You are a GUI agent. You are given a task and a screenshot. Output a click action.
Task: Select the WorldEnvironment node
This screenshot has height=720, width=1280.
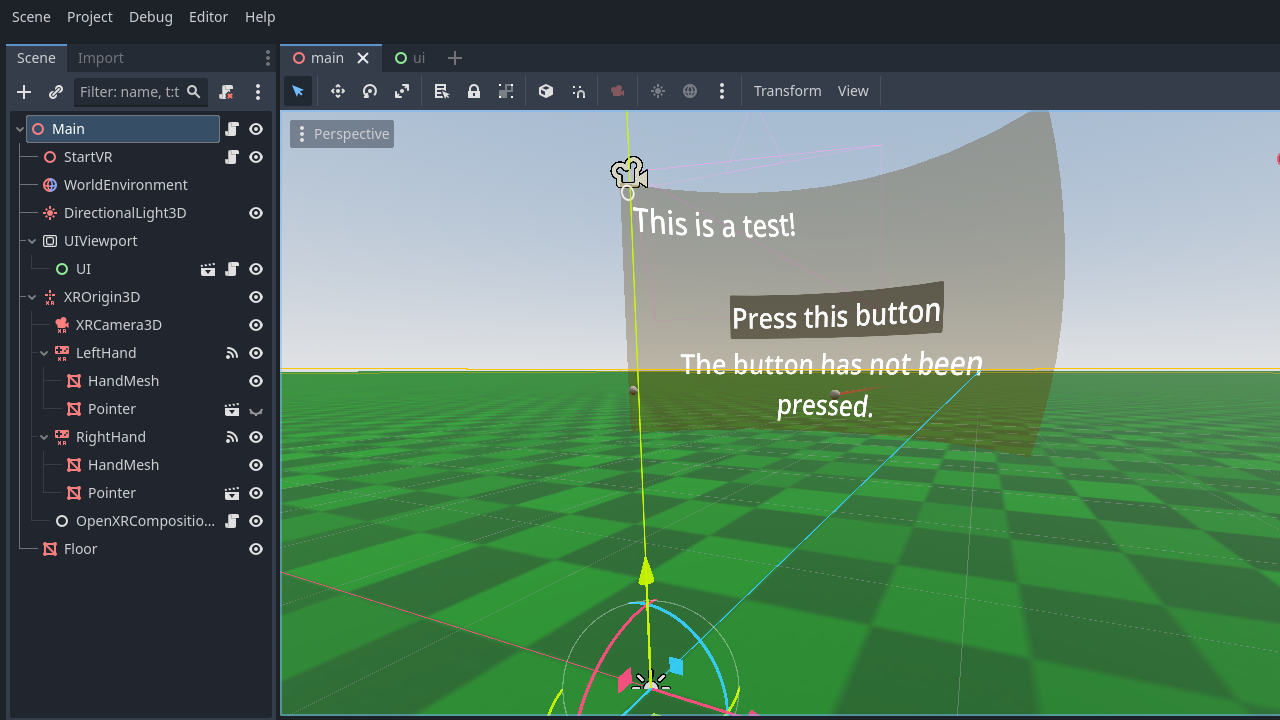click(x=125, y=185)
